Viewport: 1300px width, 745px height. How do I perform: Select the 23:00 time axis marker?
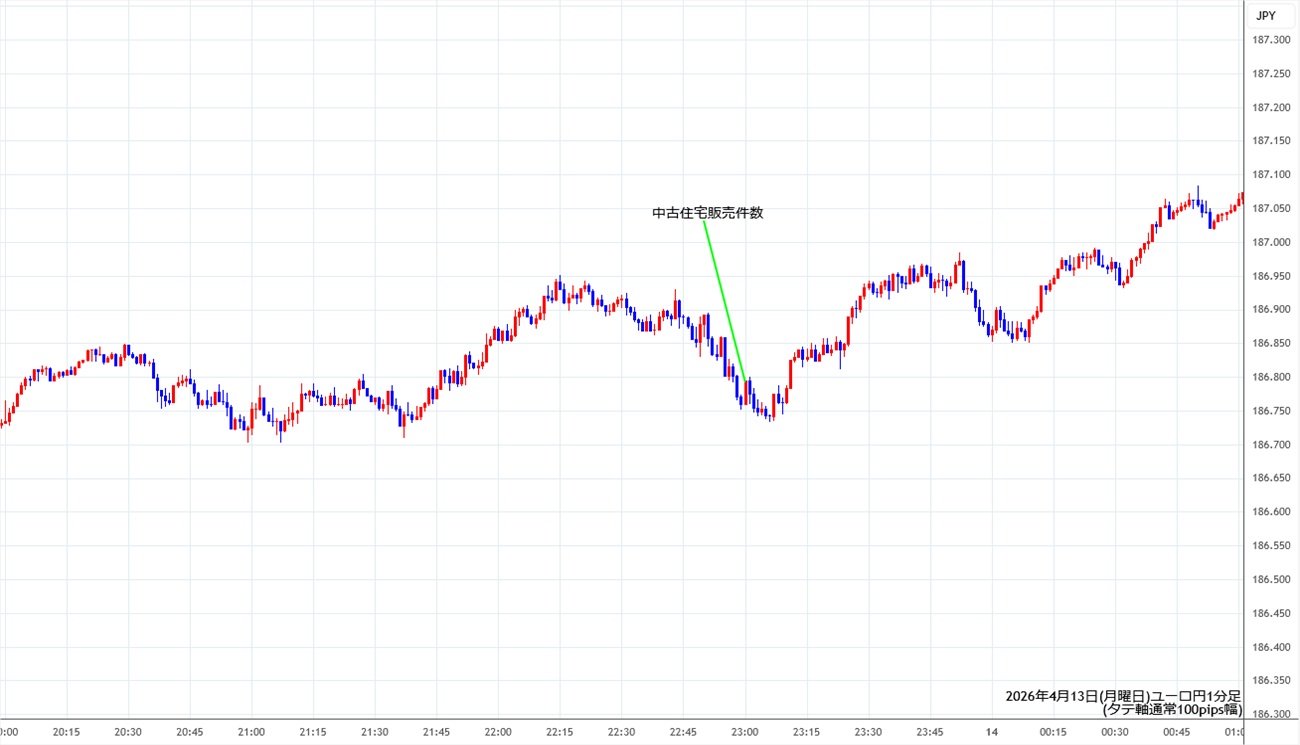(745, 732)
